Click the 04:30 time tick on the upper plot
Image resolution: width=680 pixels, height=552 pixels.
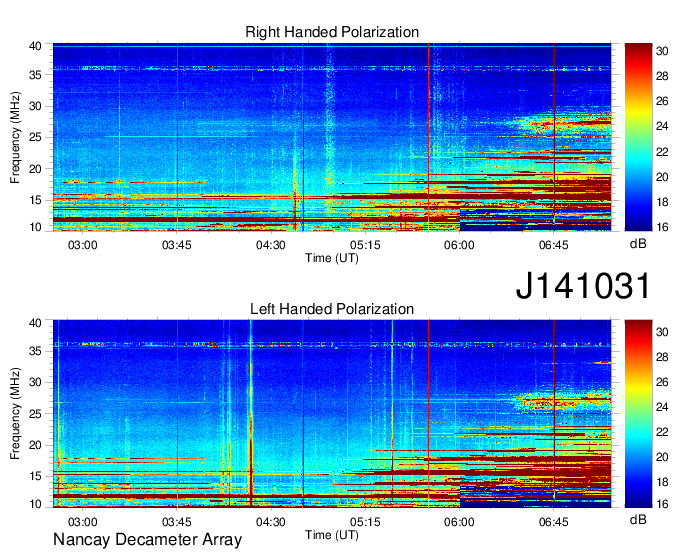coord(271,245)
